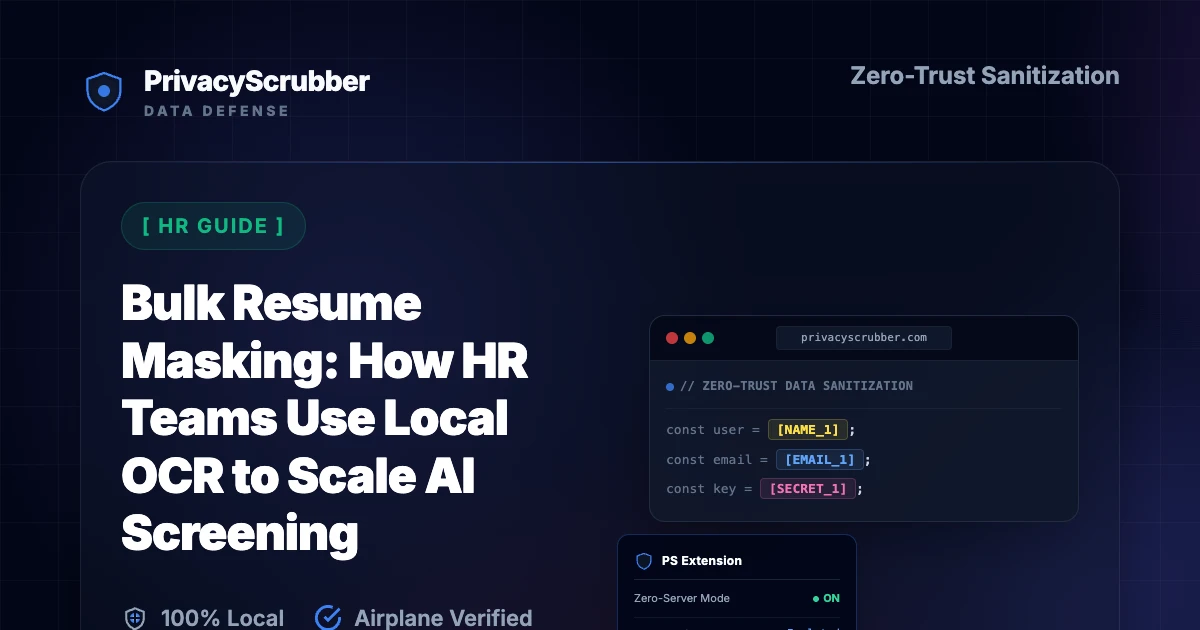The image size is (1200, 630).
Task: Click the [EMAIL_1] blue token
Action: click(x=820, y=459)
